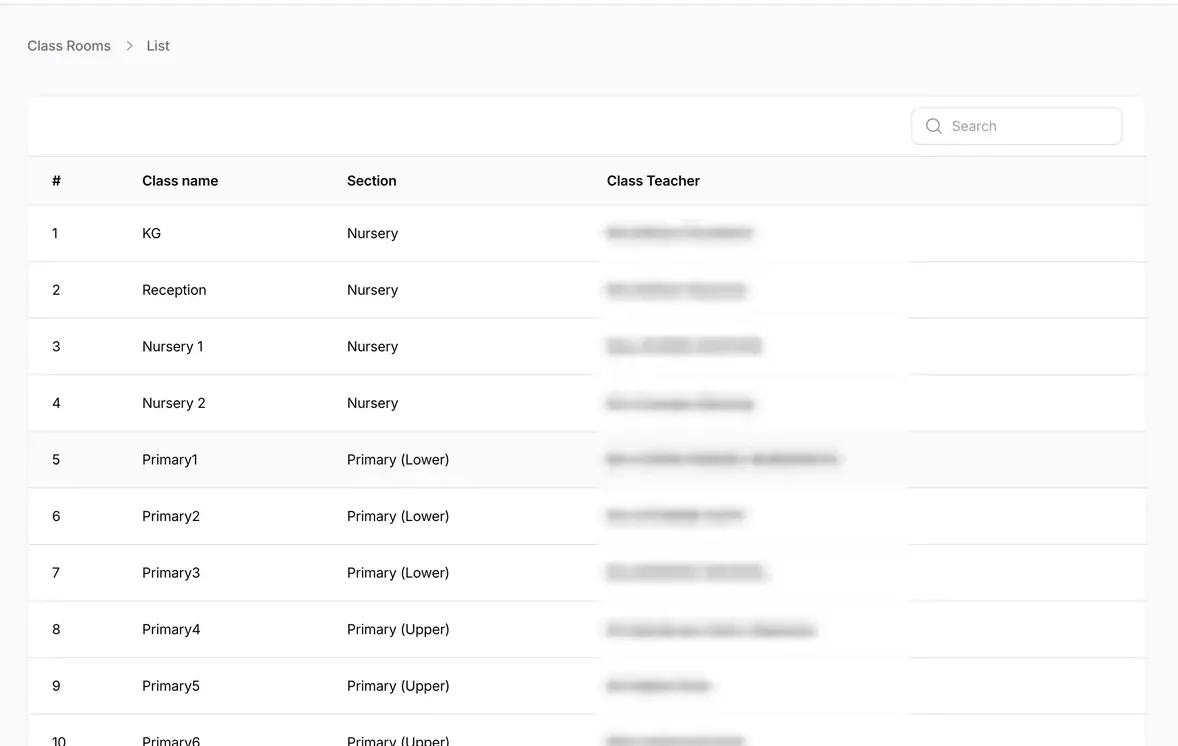Click row number 4 cell
The height and width of the screenshot is (746, 1178).
tap(56, 403)
